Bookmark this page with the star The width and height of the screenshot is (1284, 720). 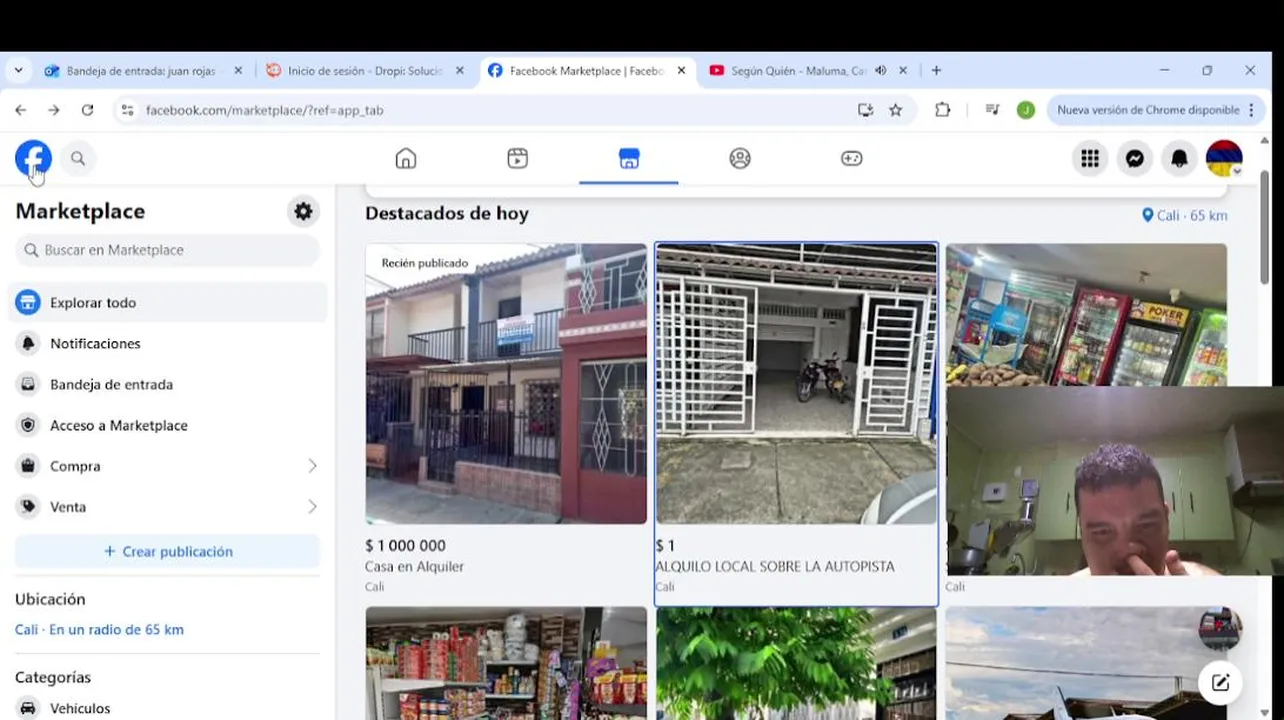896,110
